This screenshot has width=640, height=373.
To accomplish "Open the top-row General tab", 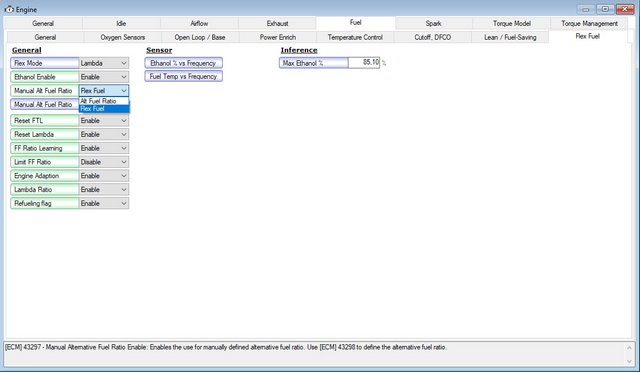I will pyautogui.click(x=43, y=23).
